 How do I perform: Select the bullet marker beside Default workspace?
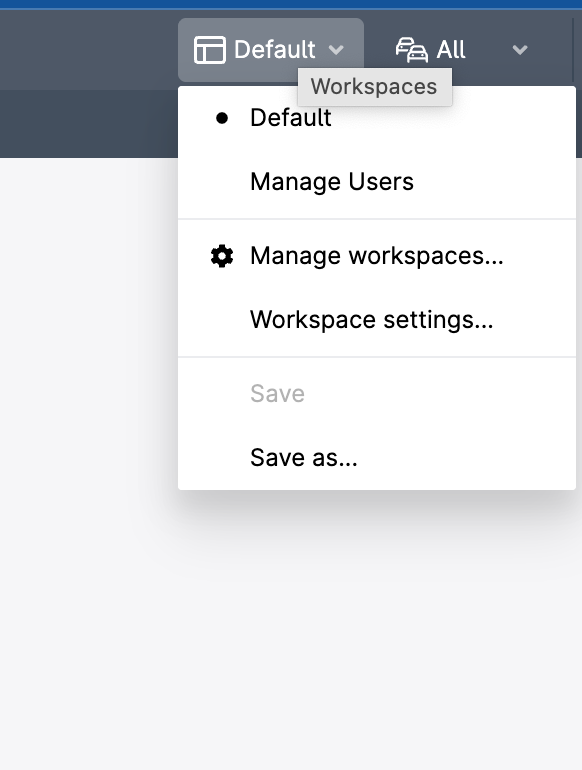coord(222,118)
